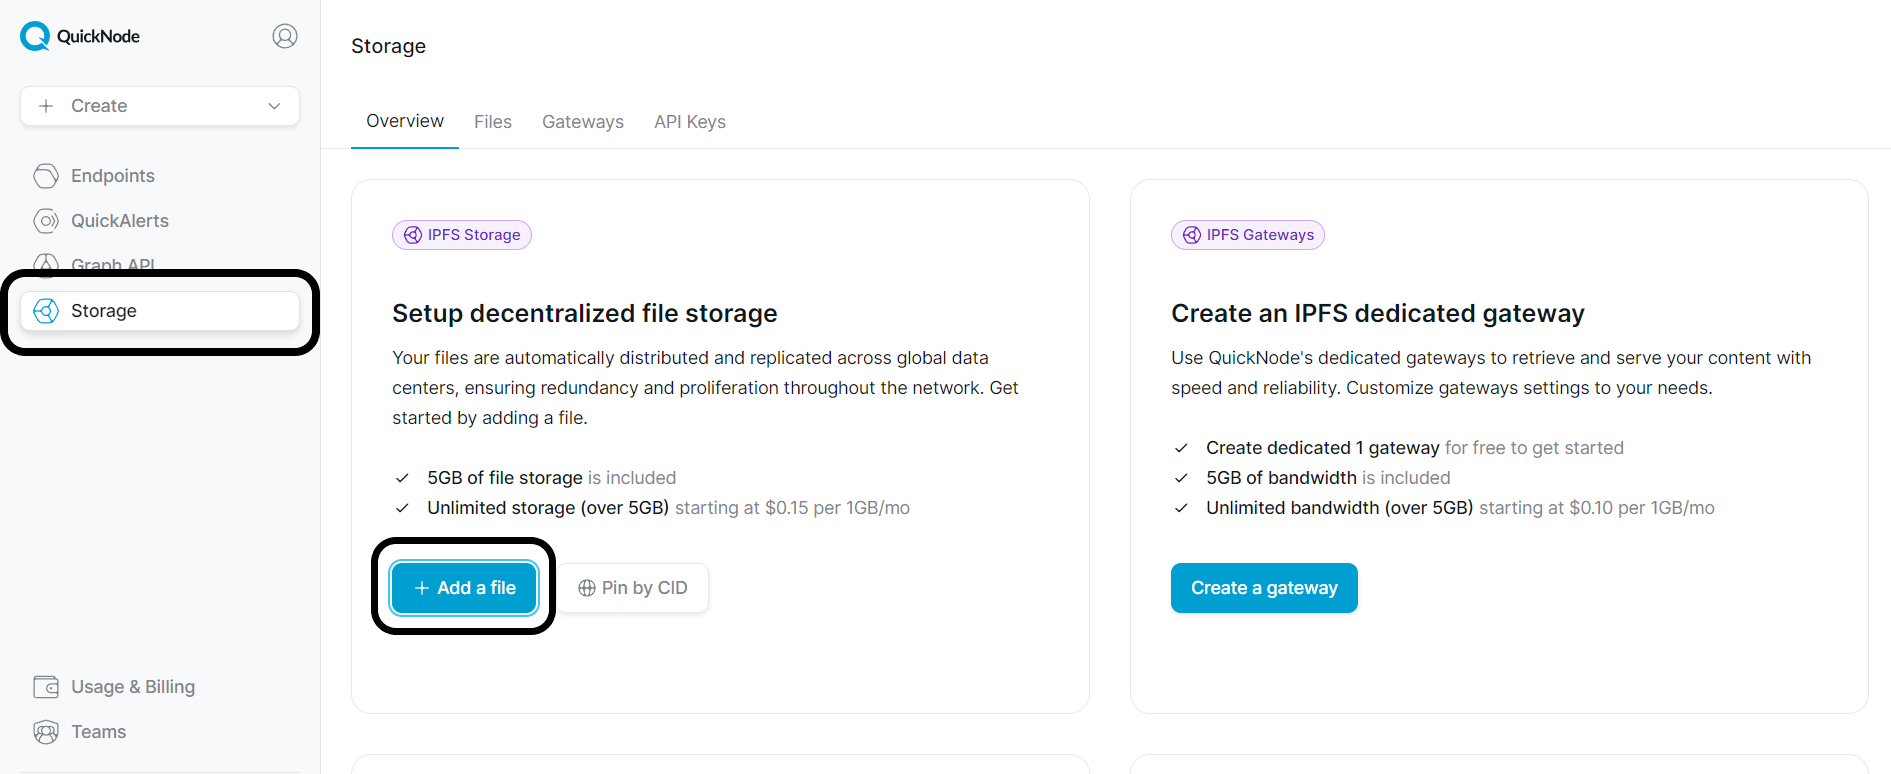The width and height of the screenshot is (1891, 774).
Task: Click the Create a gateway button
Action: [x=1264, y=588]
